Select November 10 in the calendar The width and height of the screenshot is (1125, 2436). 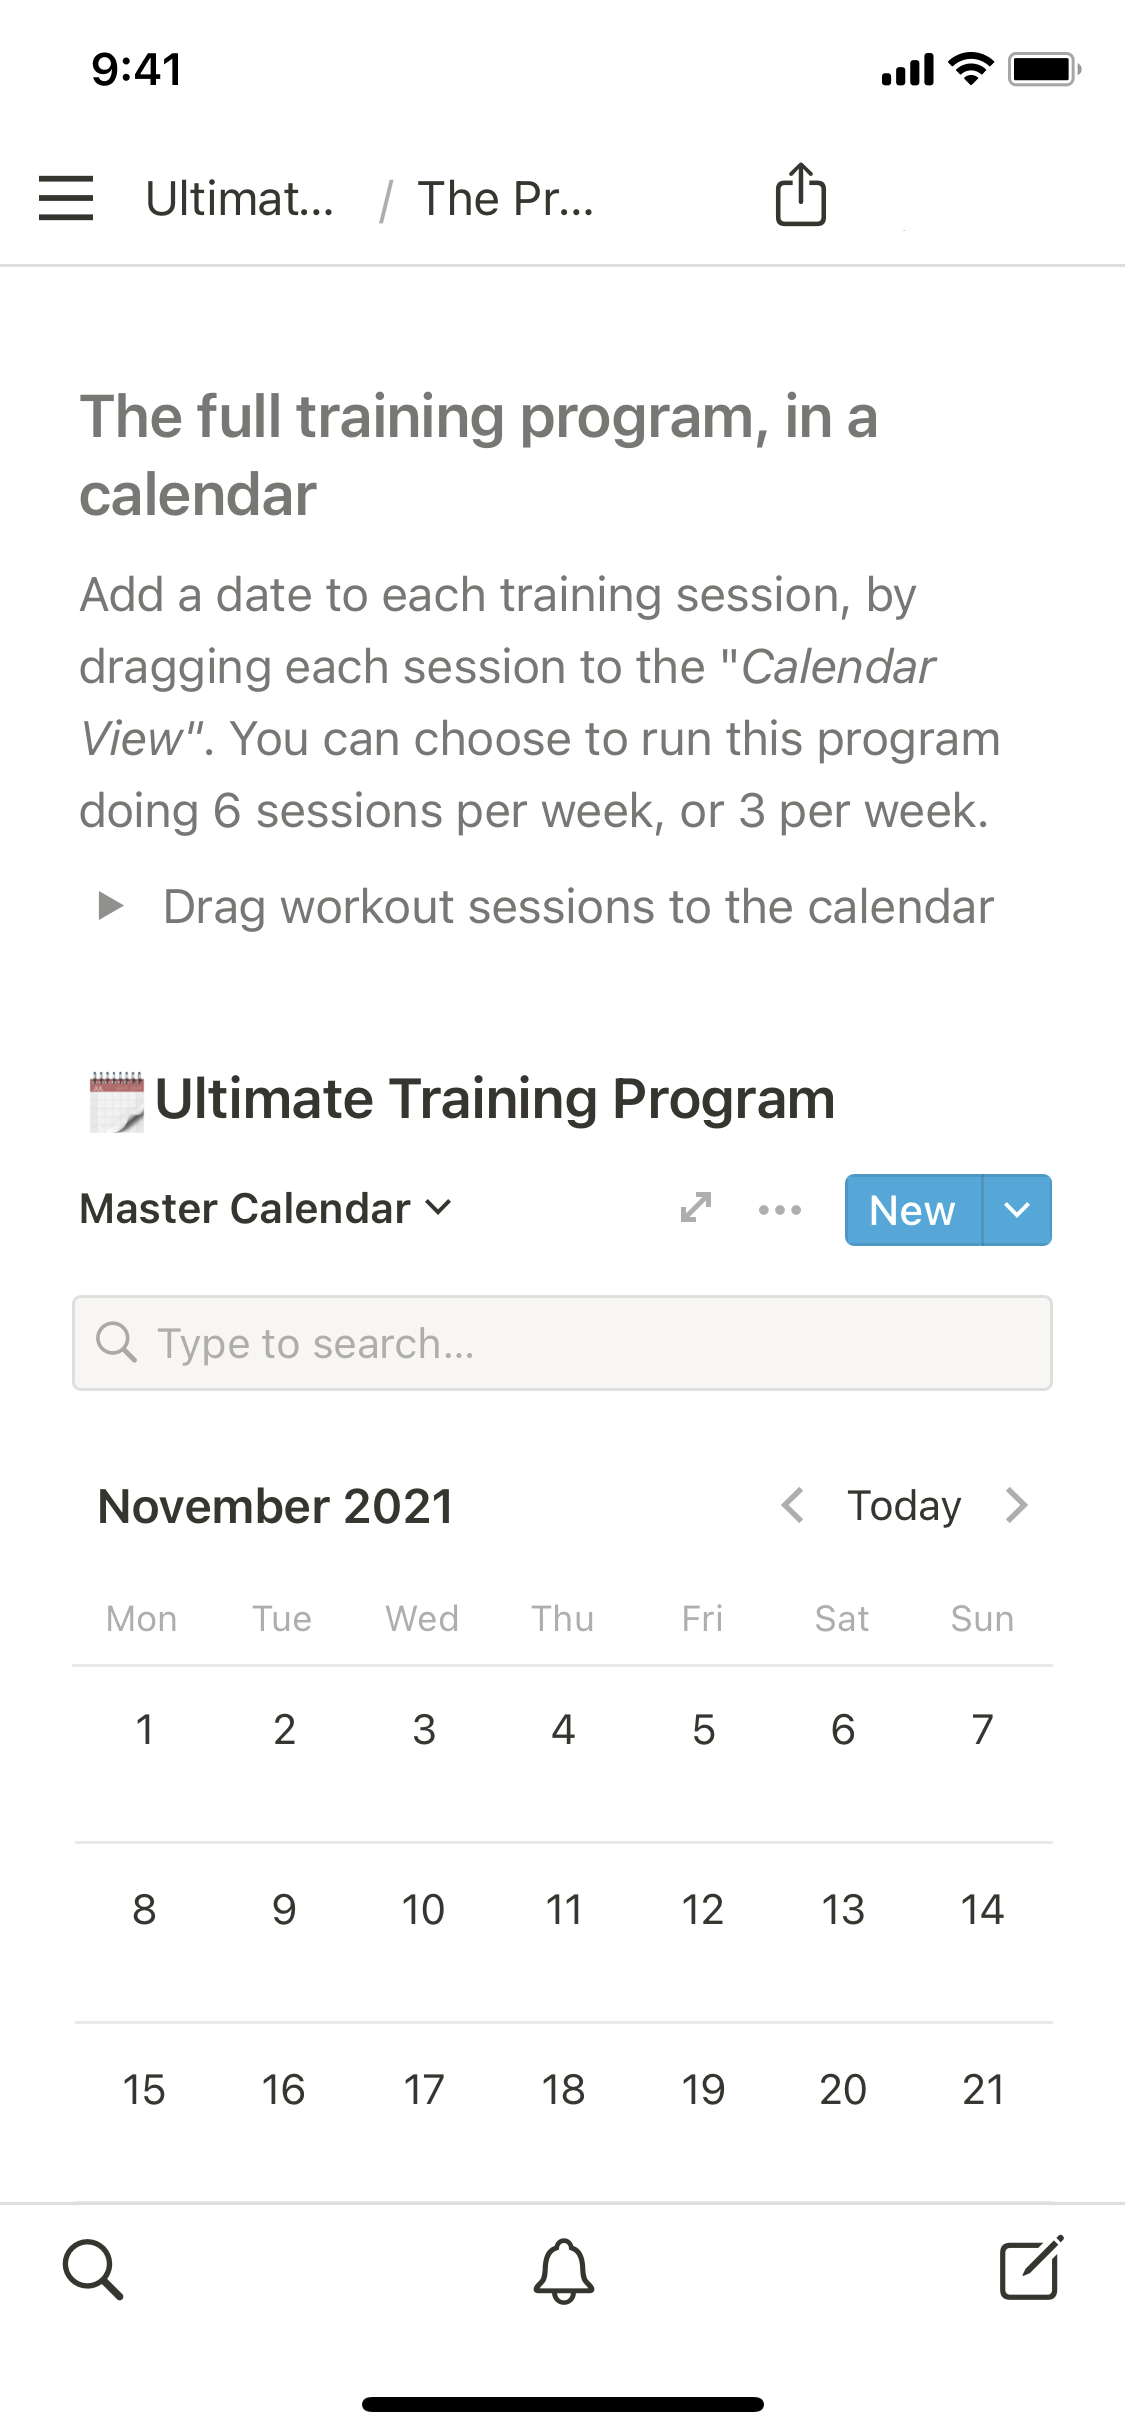point(423,1910)
